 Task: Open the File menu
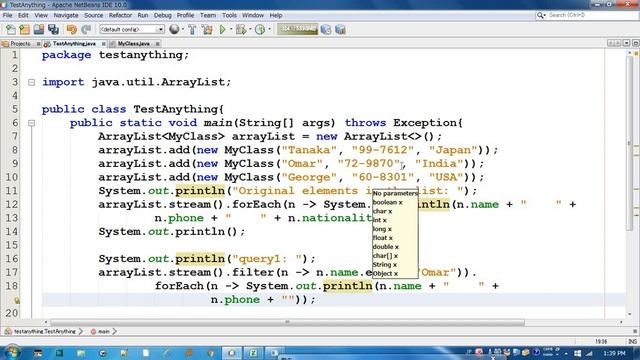point(7,15)
